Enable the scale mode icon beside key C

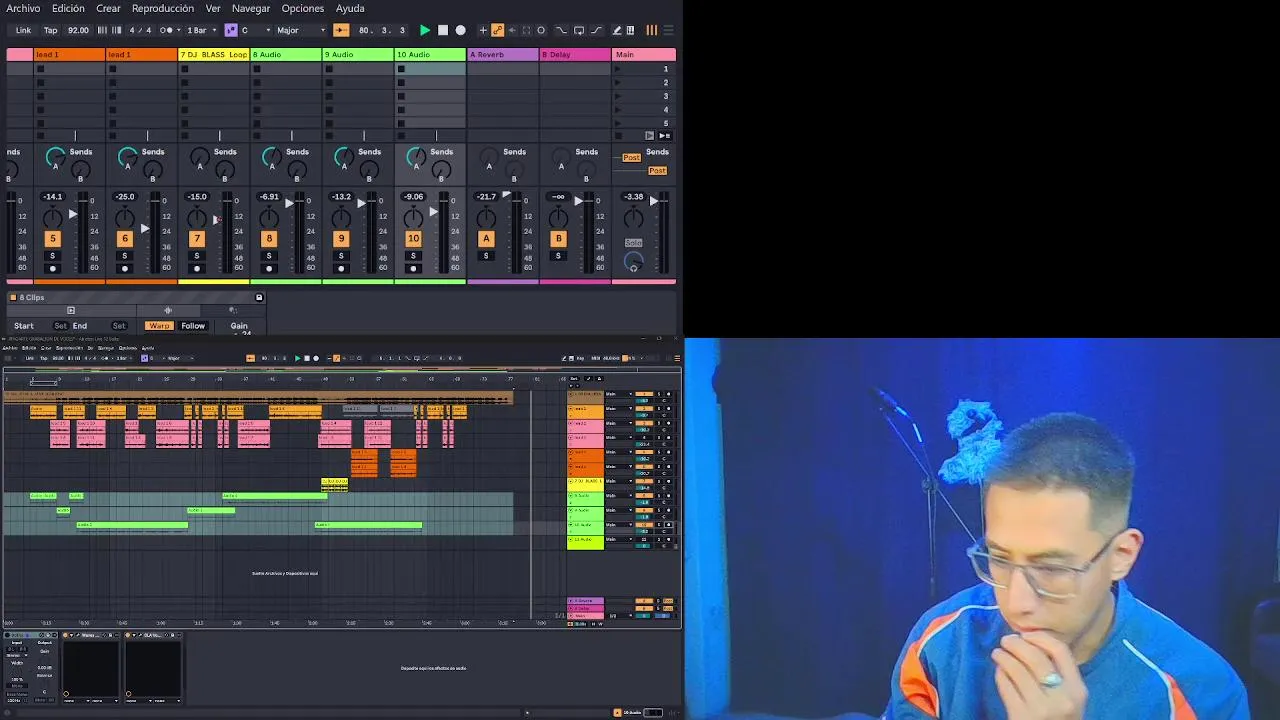click(231, 30)
